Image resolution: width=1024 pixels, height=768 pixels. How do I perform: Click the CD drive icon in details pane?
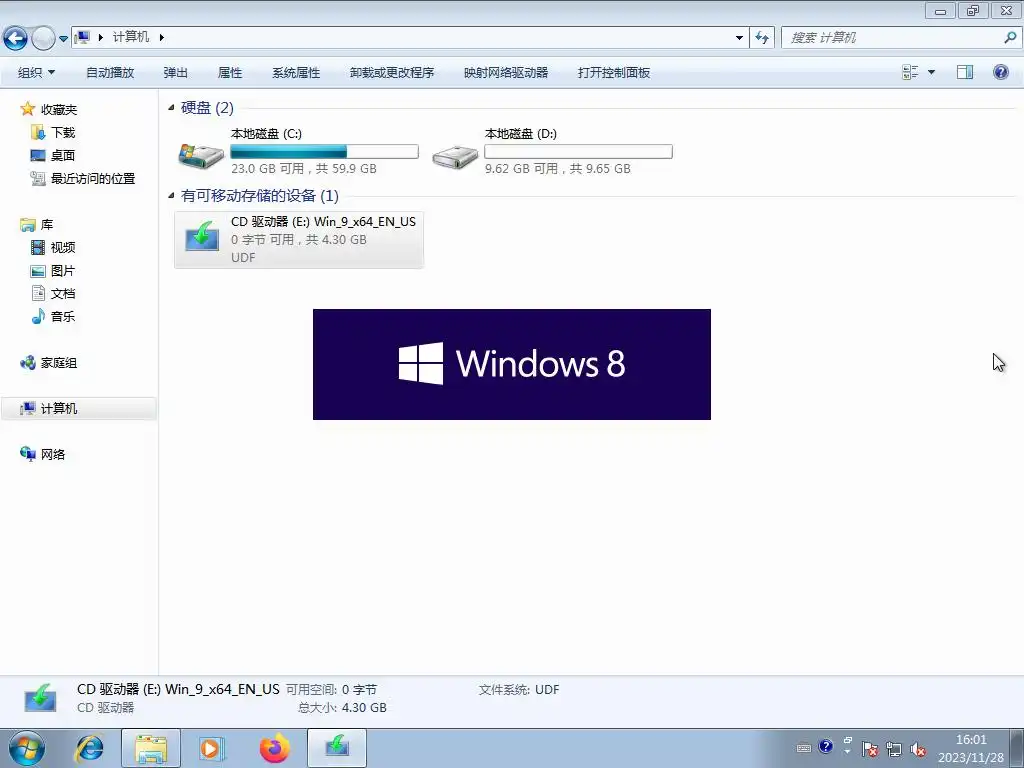40,698
